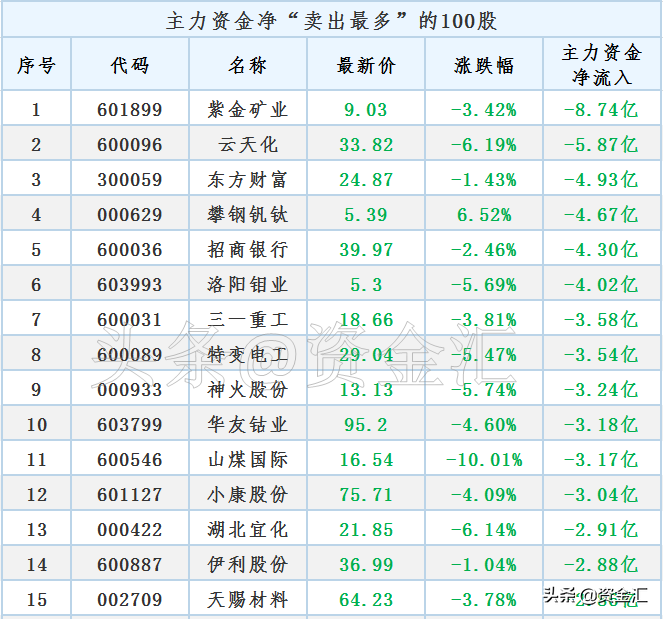Click latest price 75.71
This screenshot has width=663, height=619.
[x=366, y=495]
